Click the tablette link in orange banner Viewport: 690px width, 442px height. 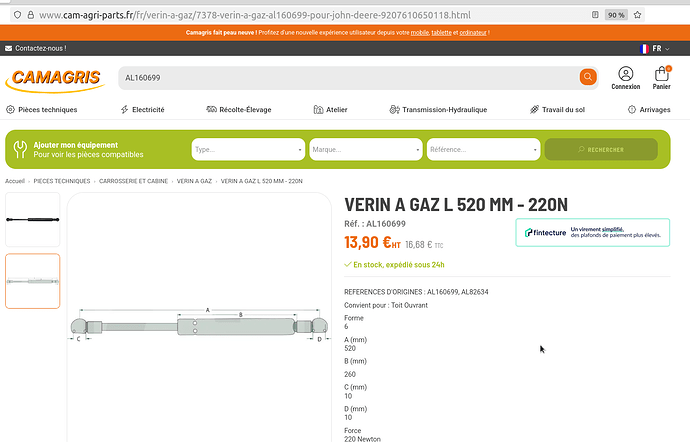(x=441, y=33)
